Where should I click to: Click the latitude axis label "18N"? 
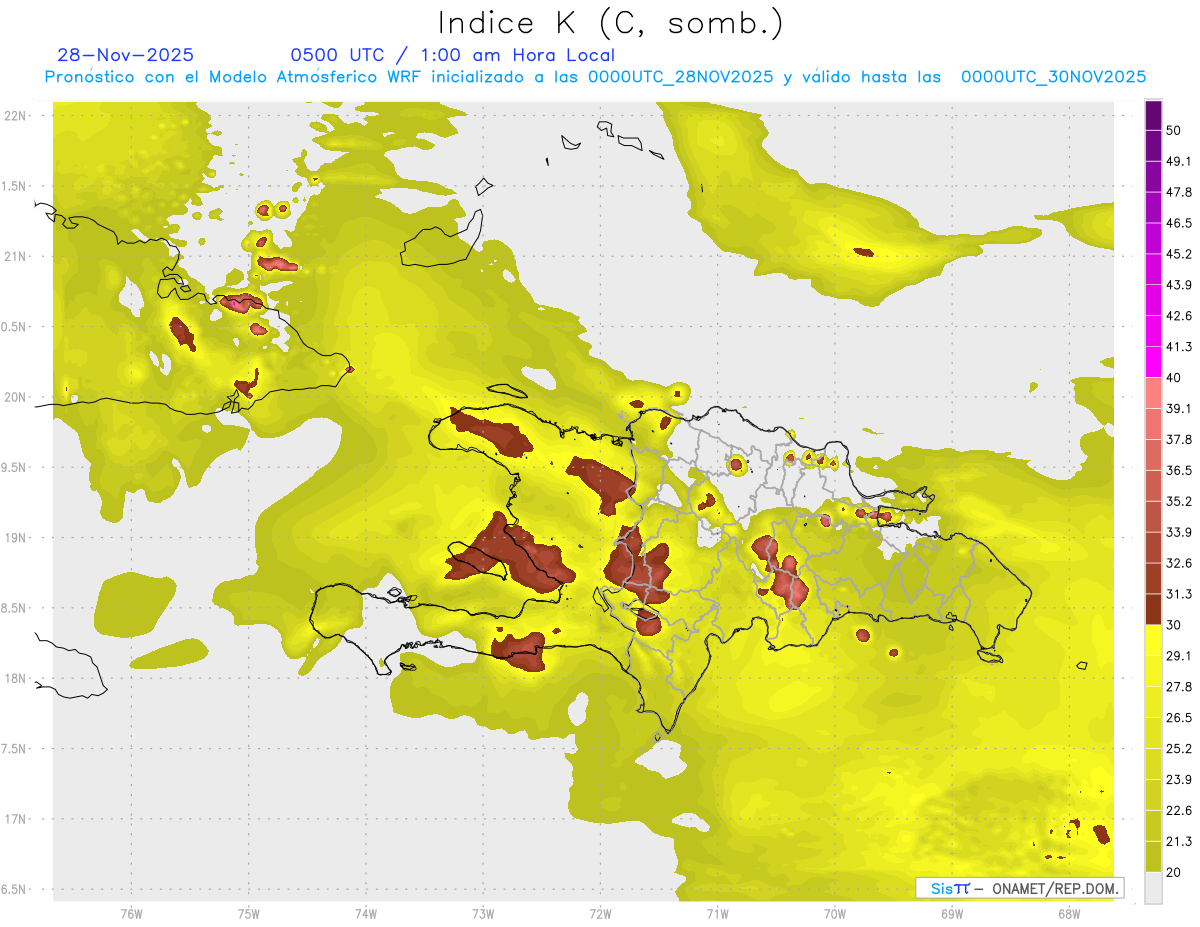pos(15,679)
